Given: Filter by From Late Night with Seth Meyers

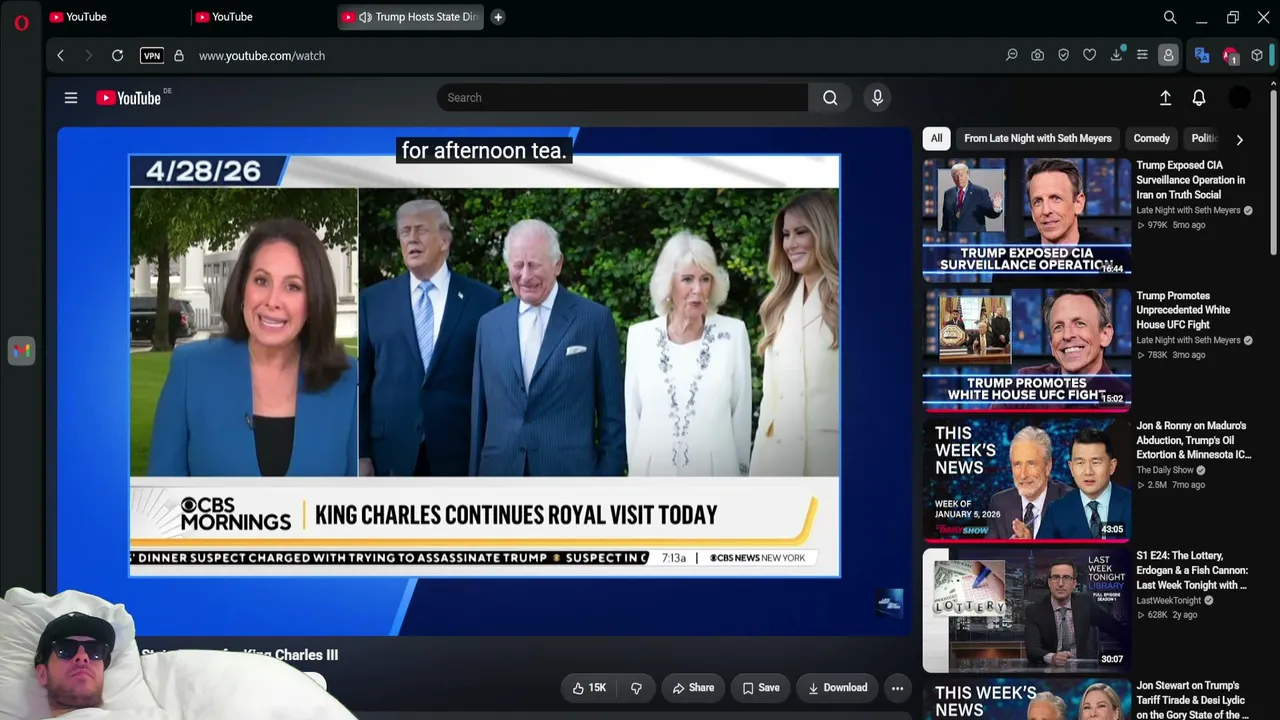Looking at the screenshot, I should pos(1038,139).
